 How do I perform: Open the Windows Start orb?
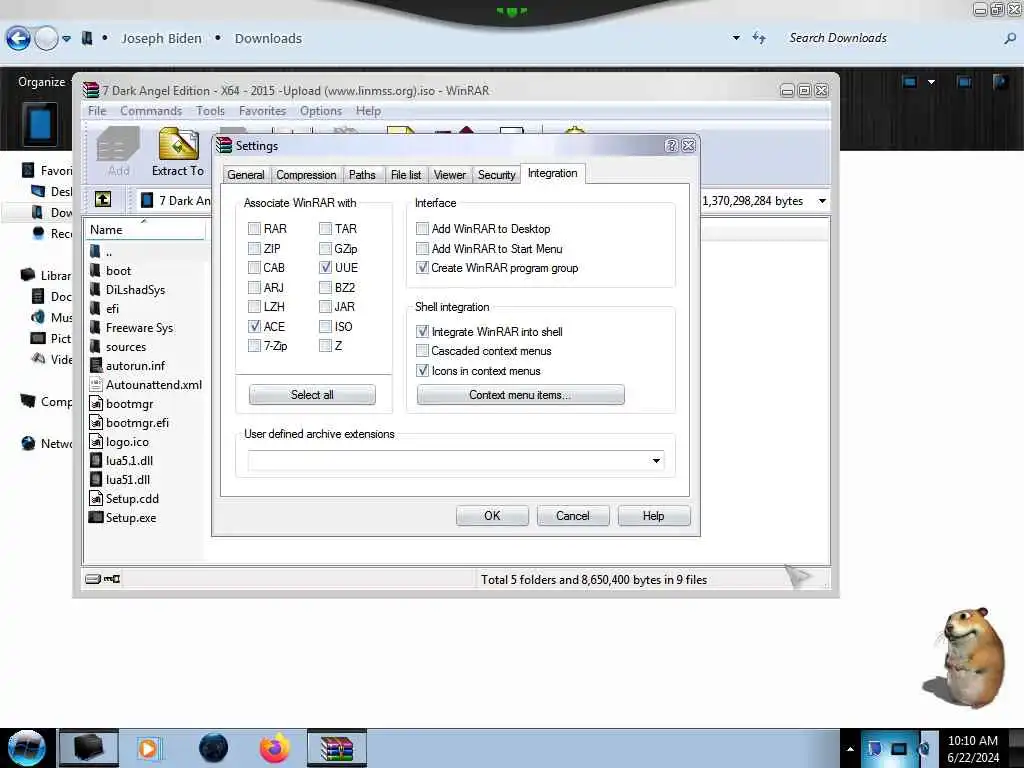pyautogui.click(x=27, y=748)
